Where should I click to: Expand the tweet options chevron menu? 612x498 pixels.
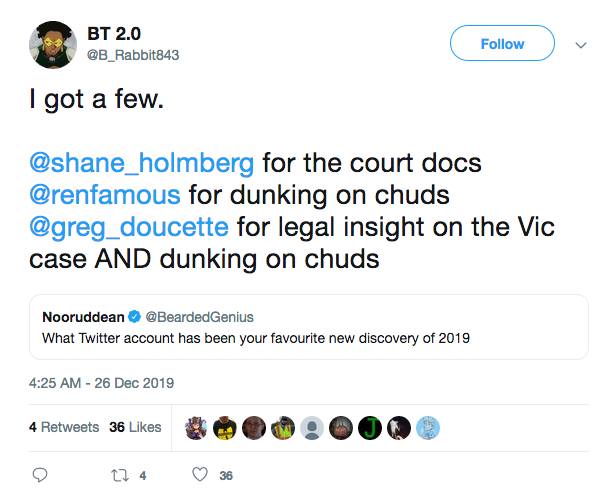(581, 45)
